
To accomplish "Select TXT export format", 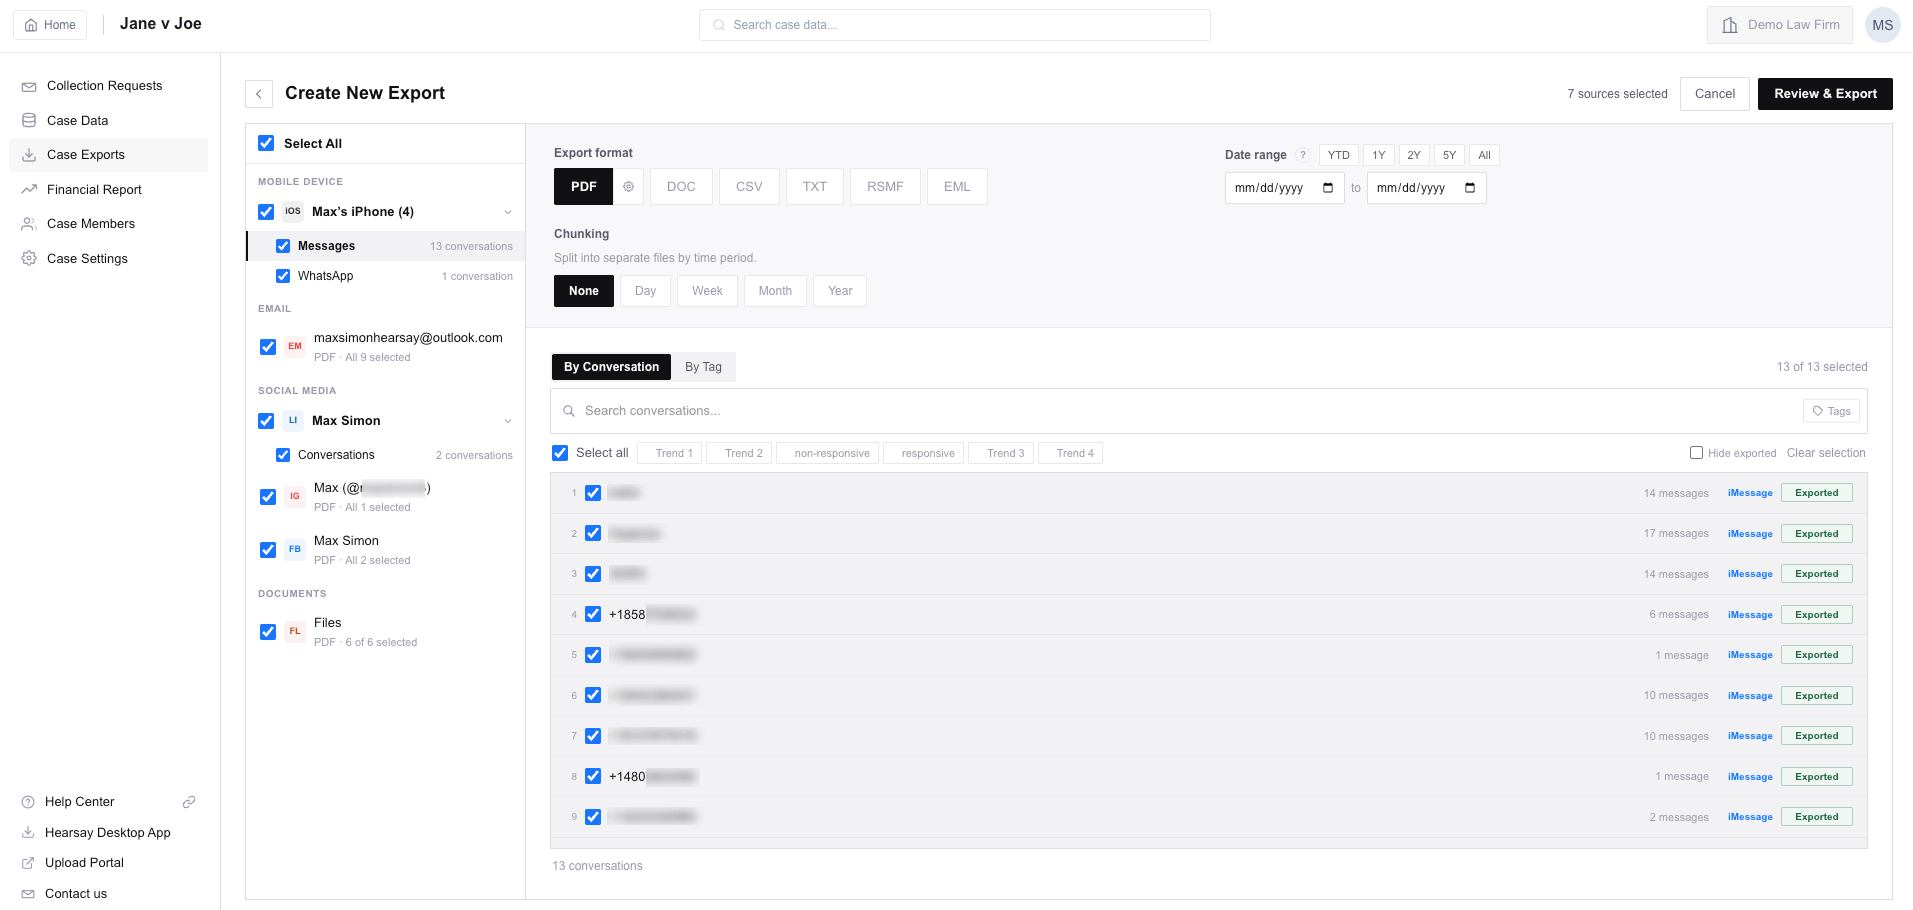I will click(x=815, y=187).
